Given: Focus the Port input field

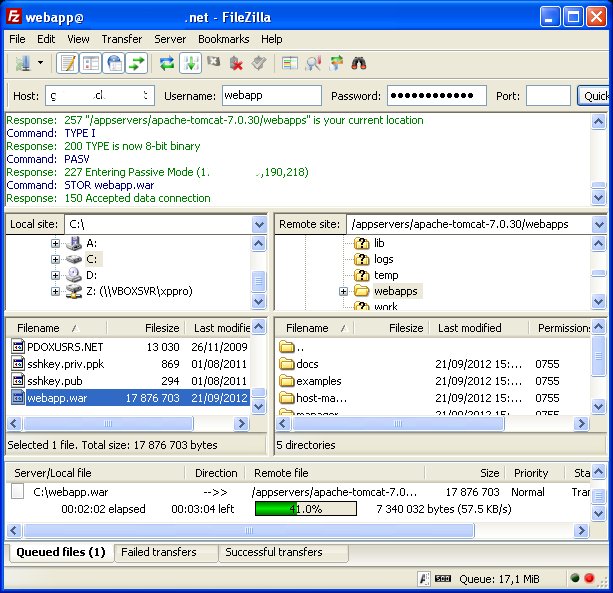Looking at the screenshot, I should 548,96.
